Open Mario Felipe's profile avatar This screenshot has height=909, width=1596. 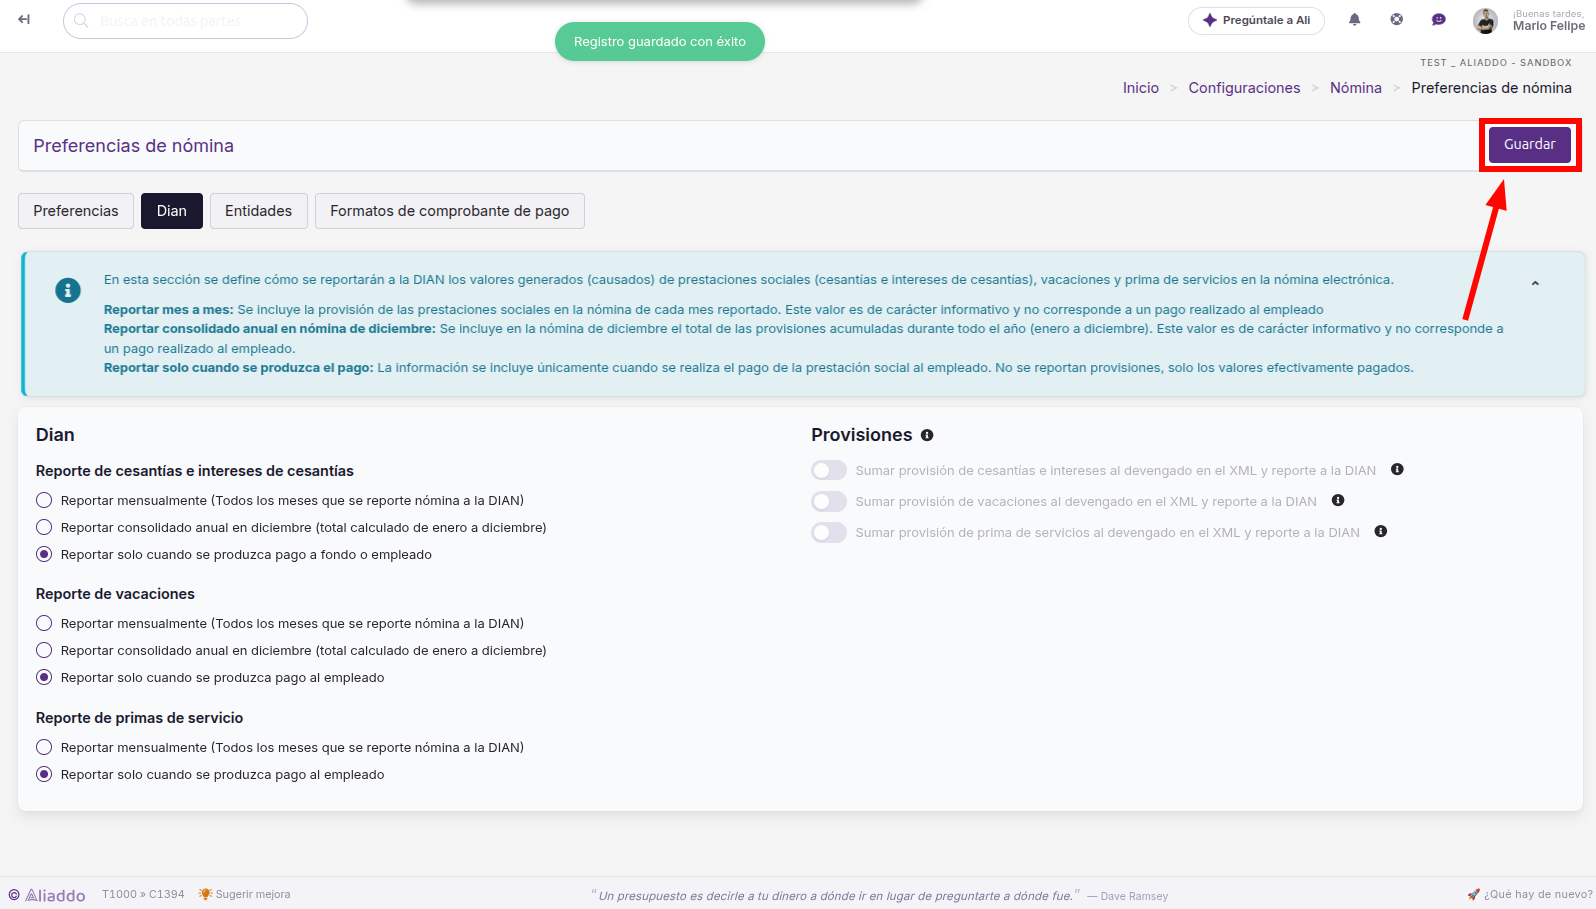tap(1485, 21)
